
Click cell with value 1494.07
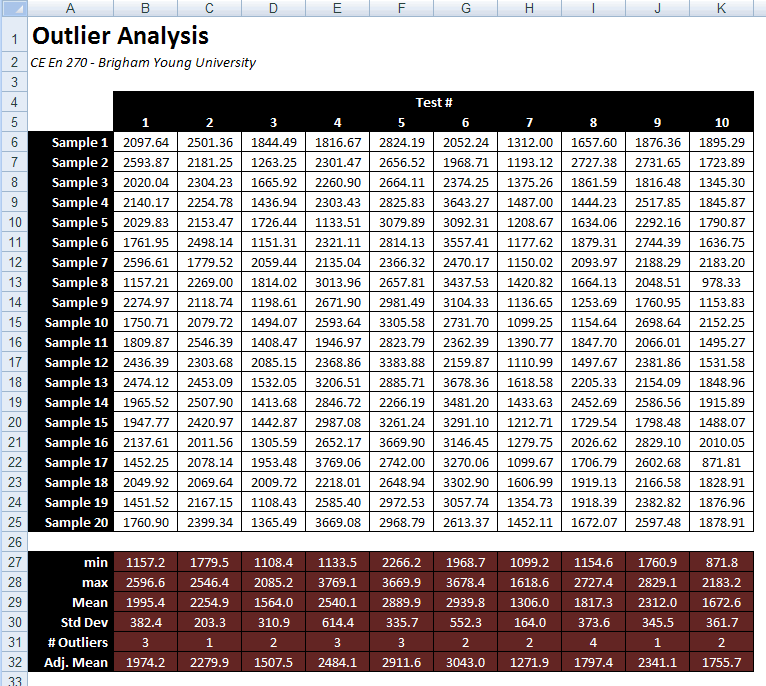tap(274, 322)
